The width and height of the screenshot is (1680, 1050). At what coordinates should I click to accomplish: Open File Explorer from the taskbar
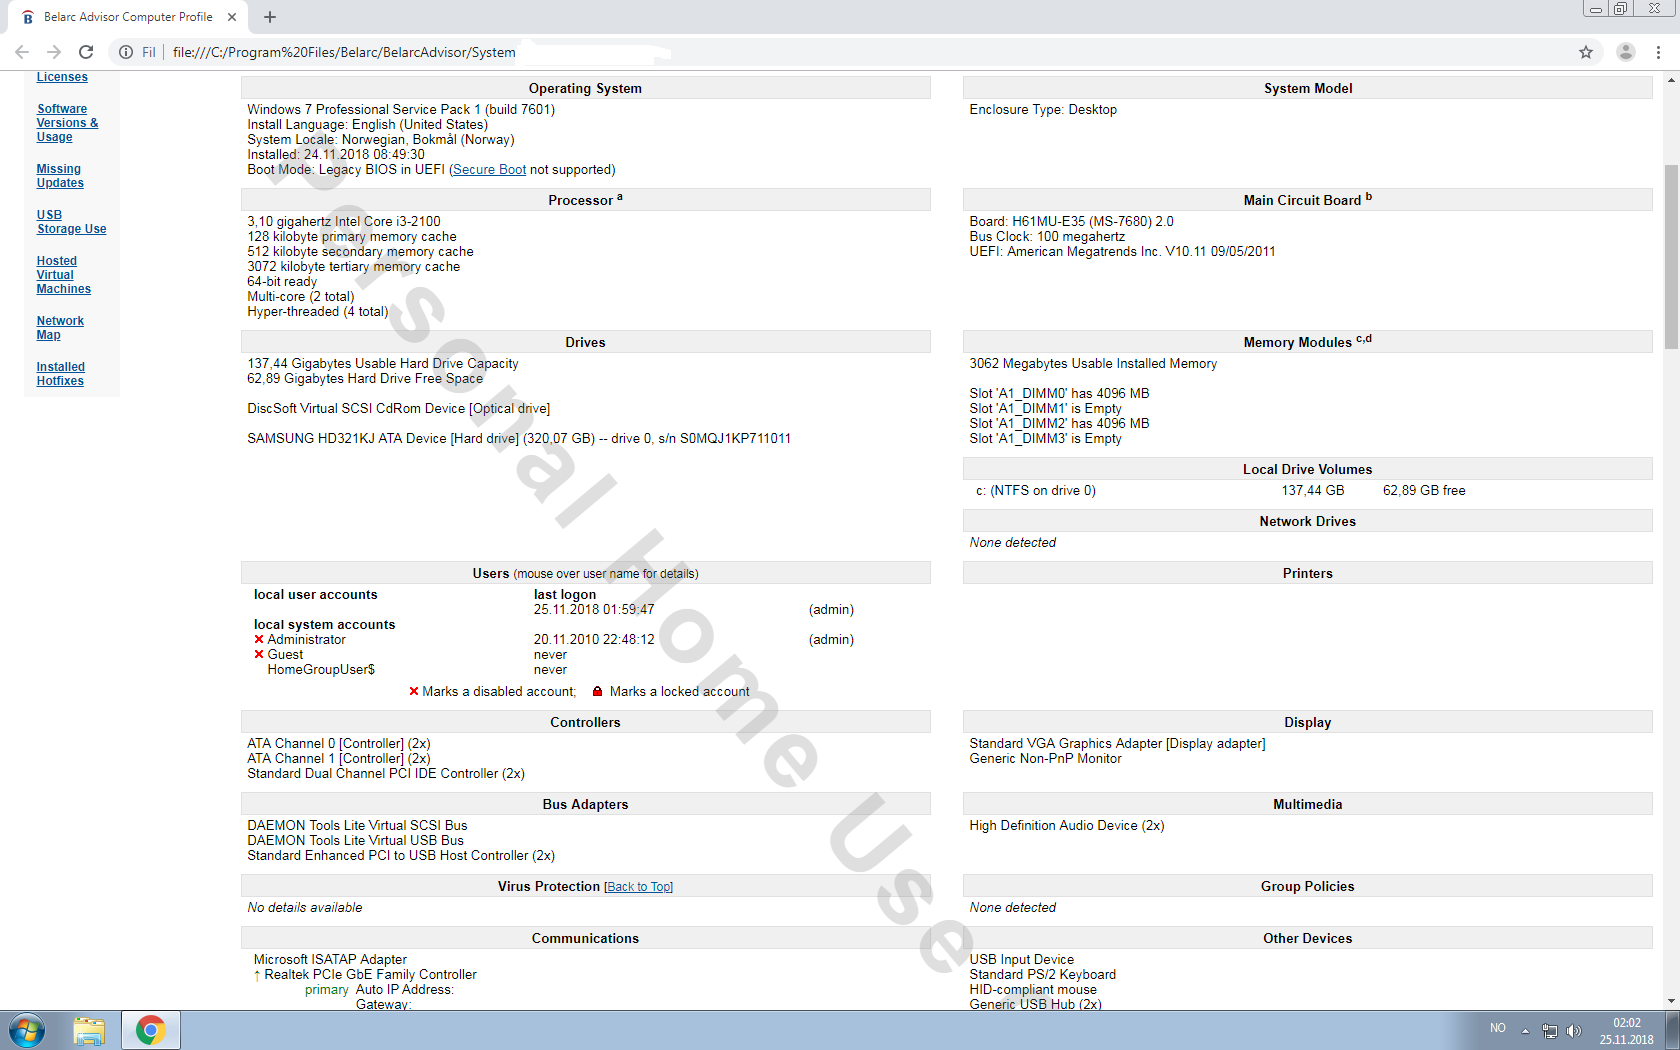click(x=89, y=1030)
